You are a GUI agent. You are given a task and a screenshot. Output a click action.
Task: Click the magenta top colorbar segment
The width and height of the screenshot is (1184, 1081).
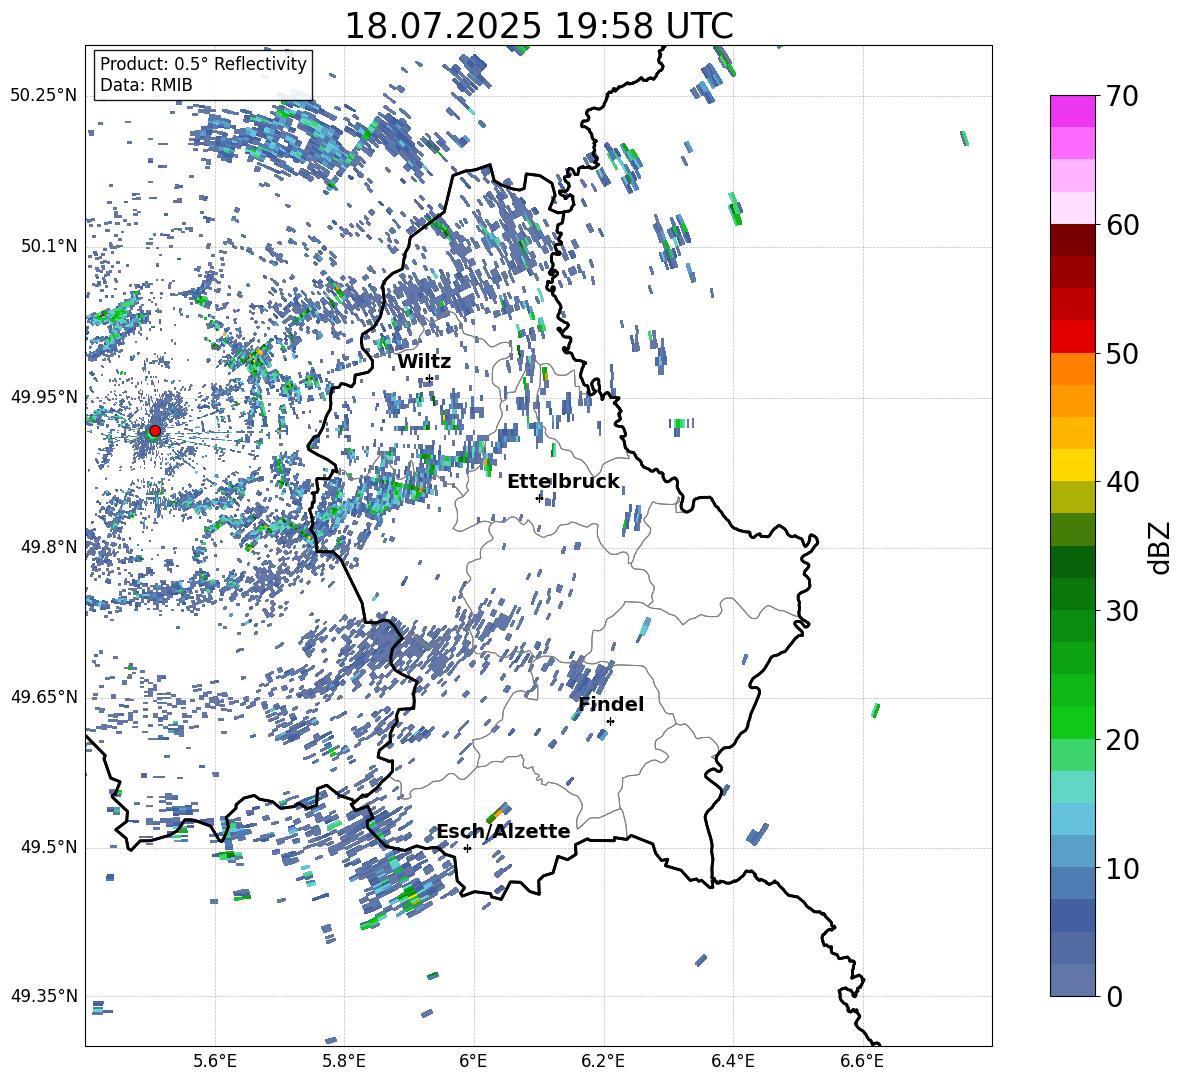coord(1073,112)
